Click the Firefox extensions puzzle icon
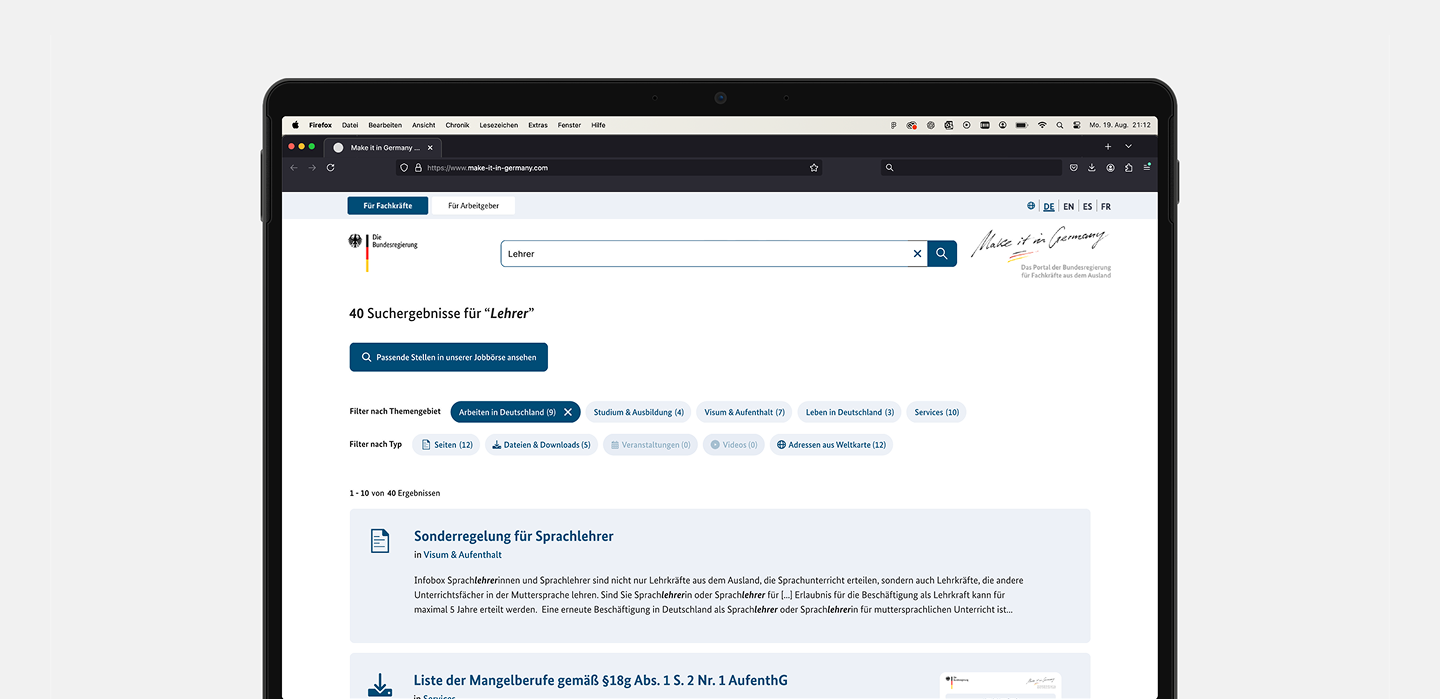Image resolution: width=1440 pixels, height=699 pixels. coord(1129,168)
